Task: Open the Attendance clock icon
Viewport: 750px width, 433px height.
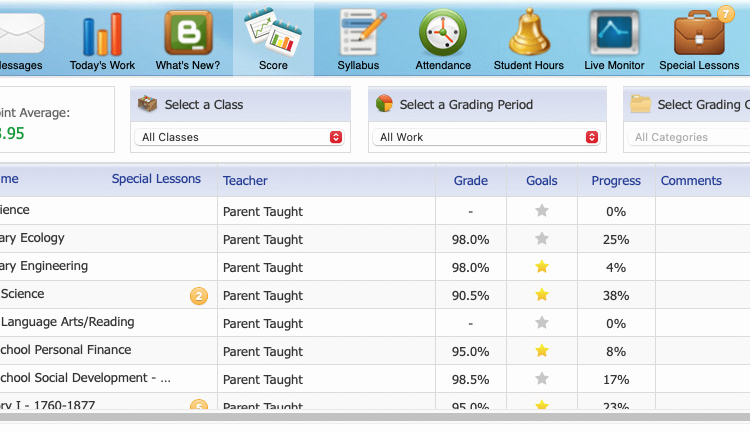Action: point(443,35)
